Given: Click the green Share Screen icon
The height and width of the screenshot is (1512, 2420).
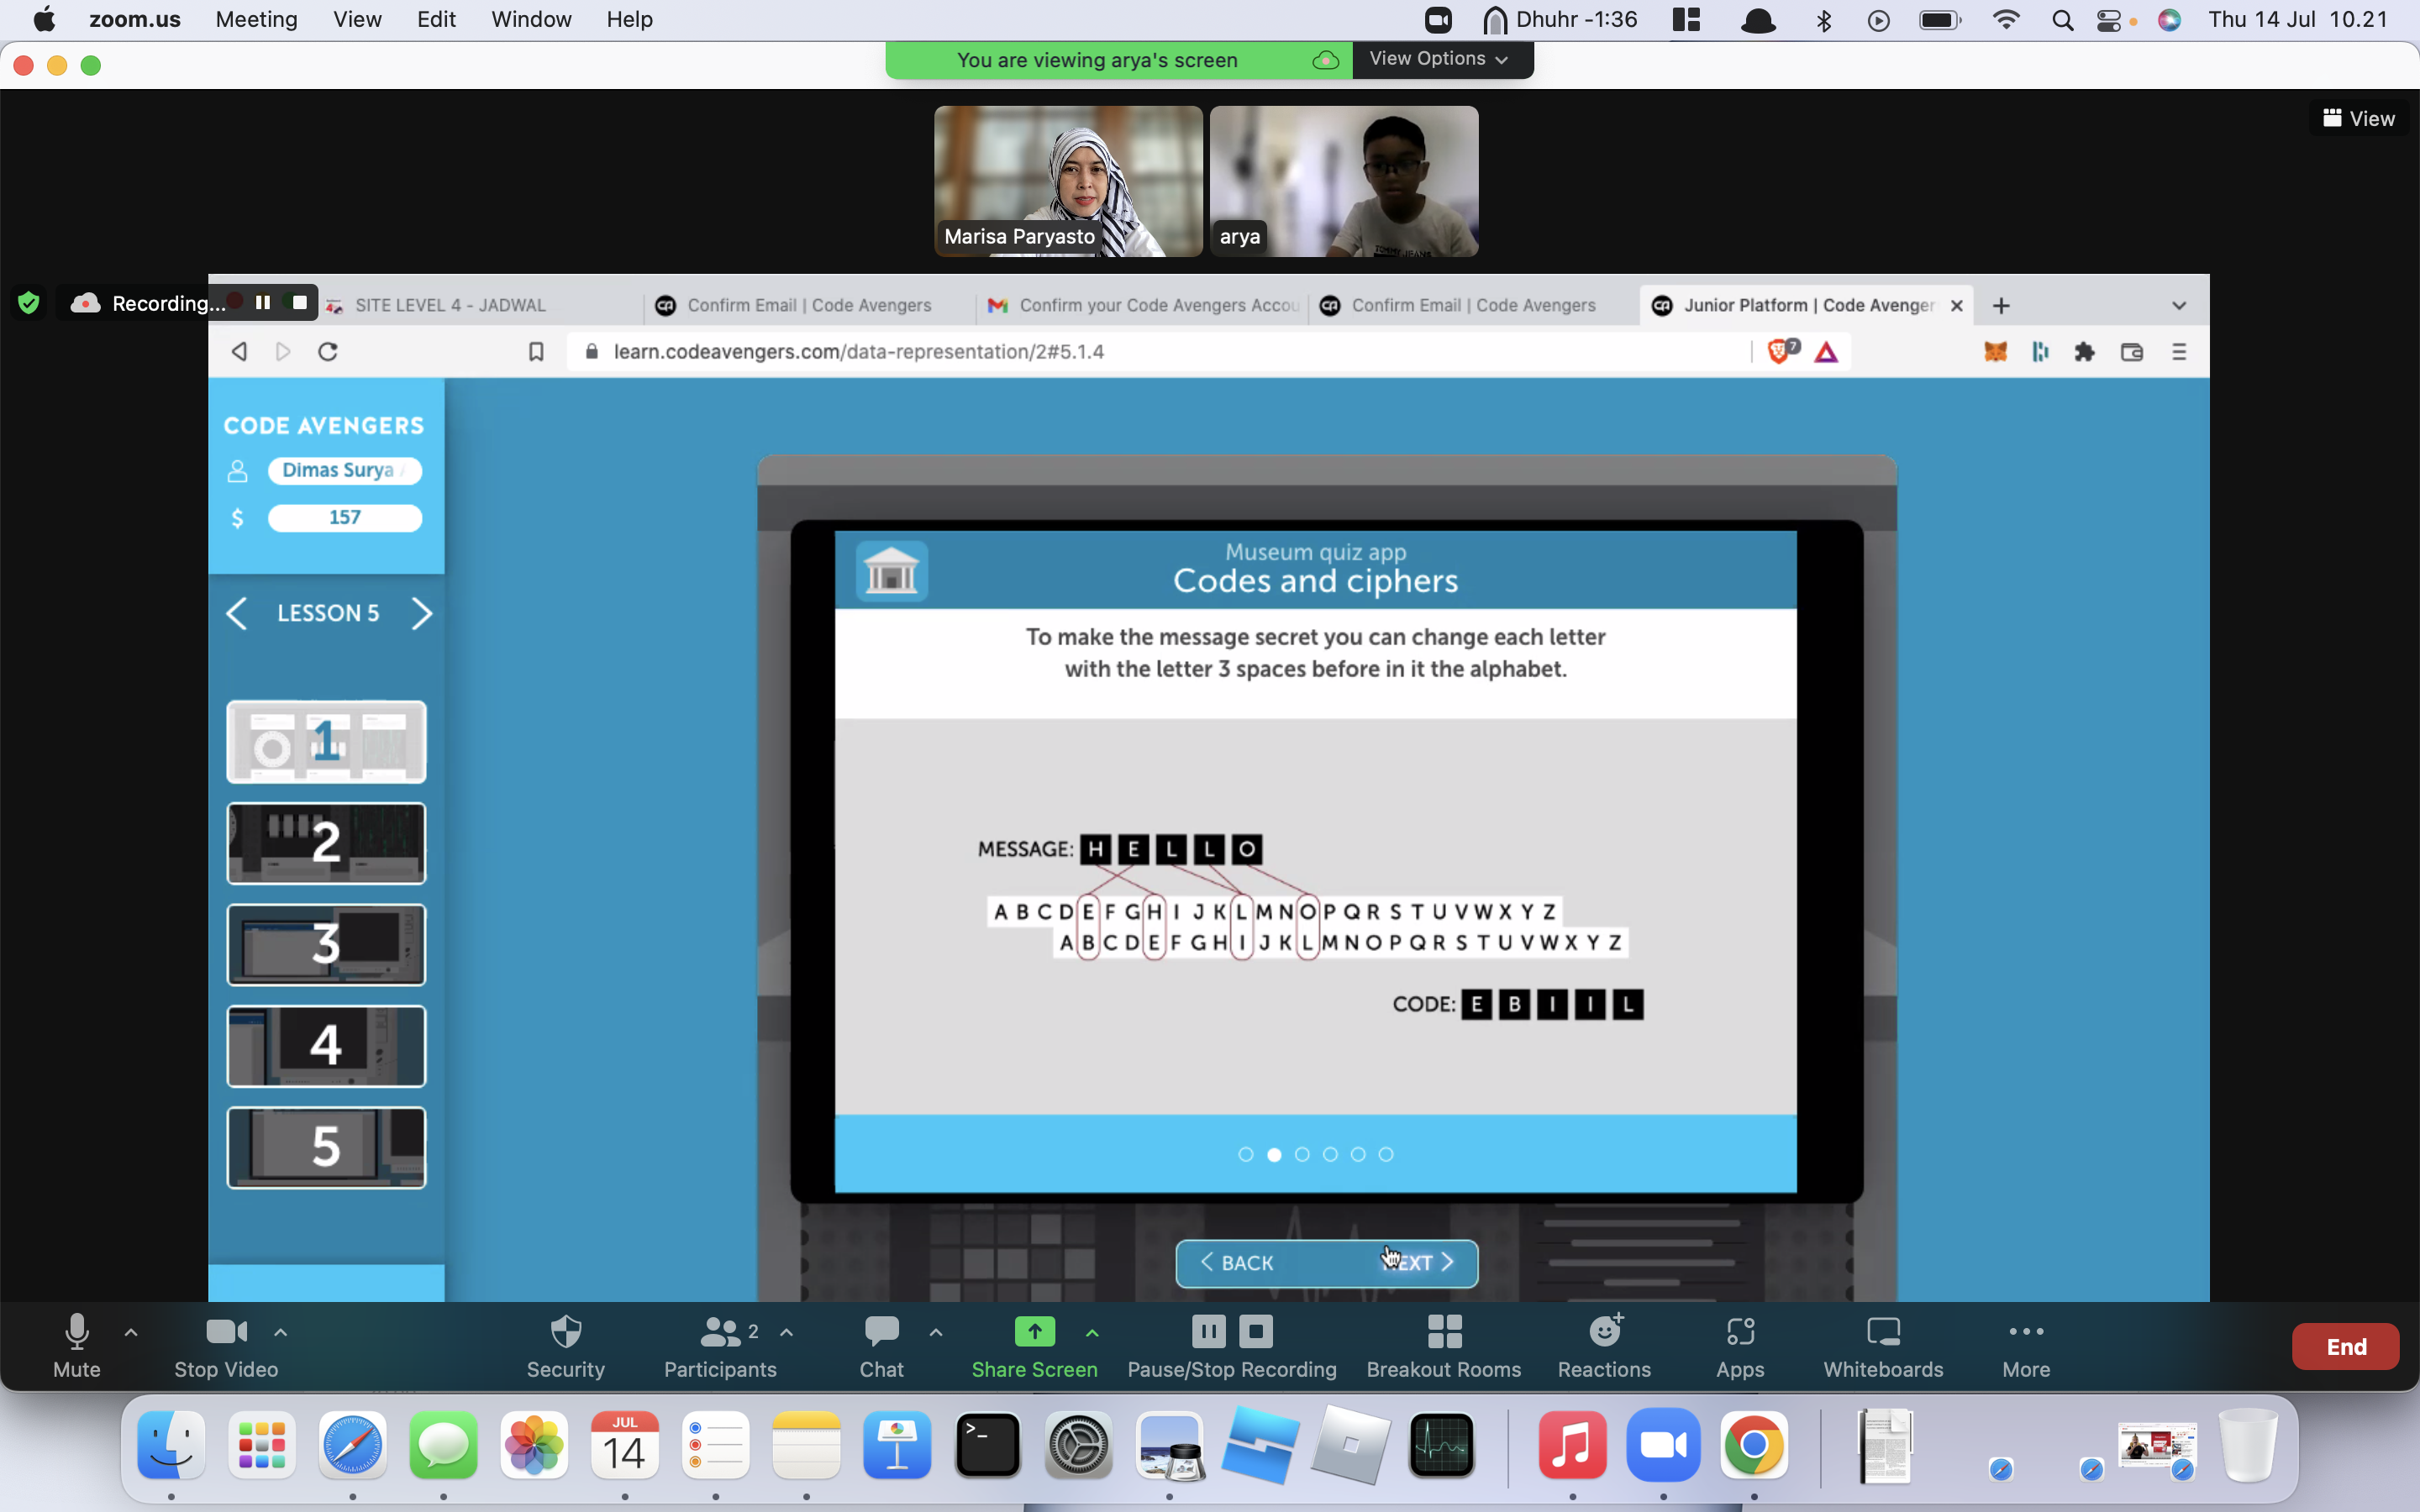Looking at the screenshot, I should tap(1034, 1331).
